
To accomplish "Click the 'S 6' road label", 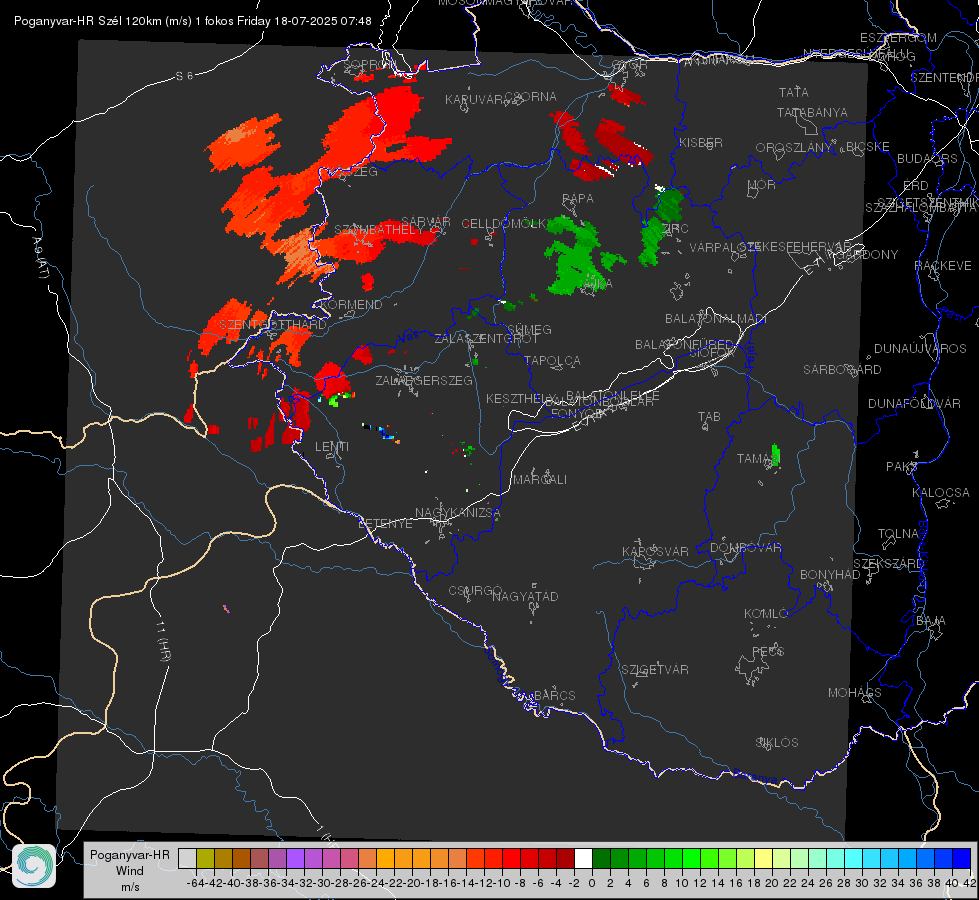I will click(x=184, y=76).
